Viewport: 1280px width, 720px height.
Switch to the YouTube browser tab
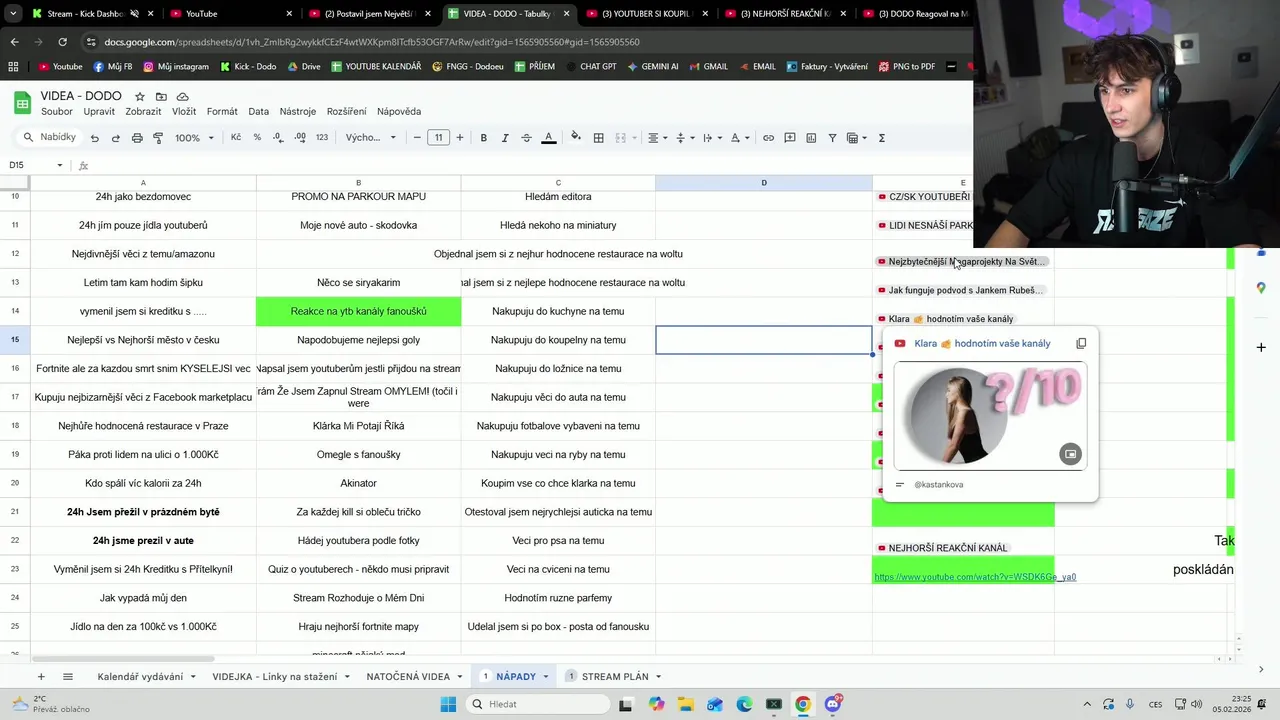pyautogui.click(x=230, y=14)
